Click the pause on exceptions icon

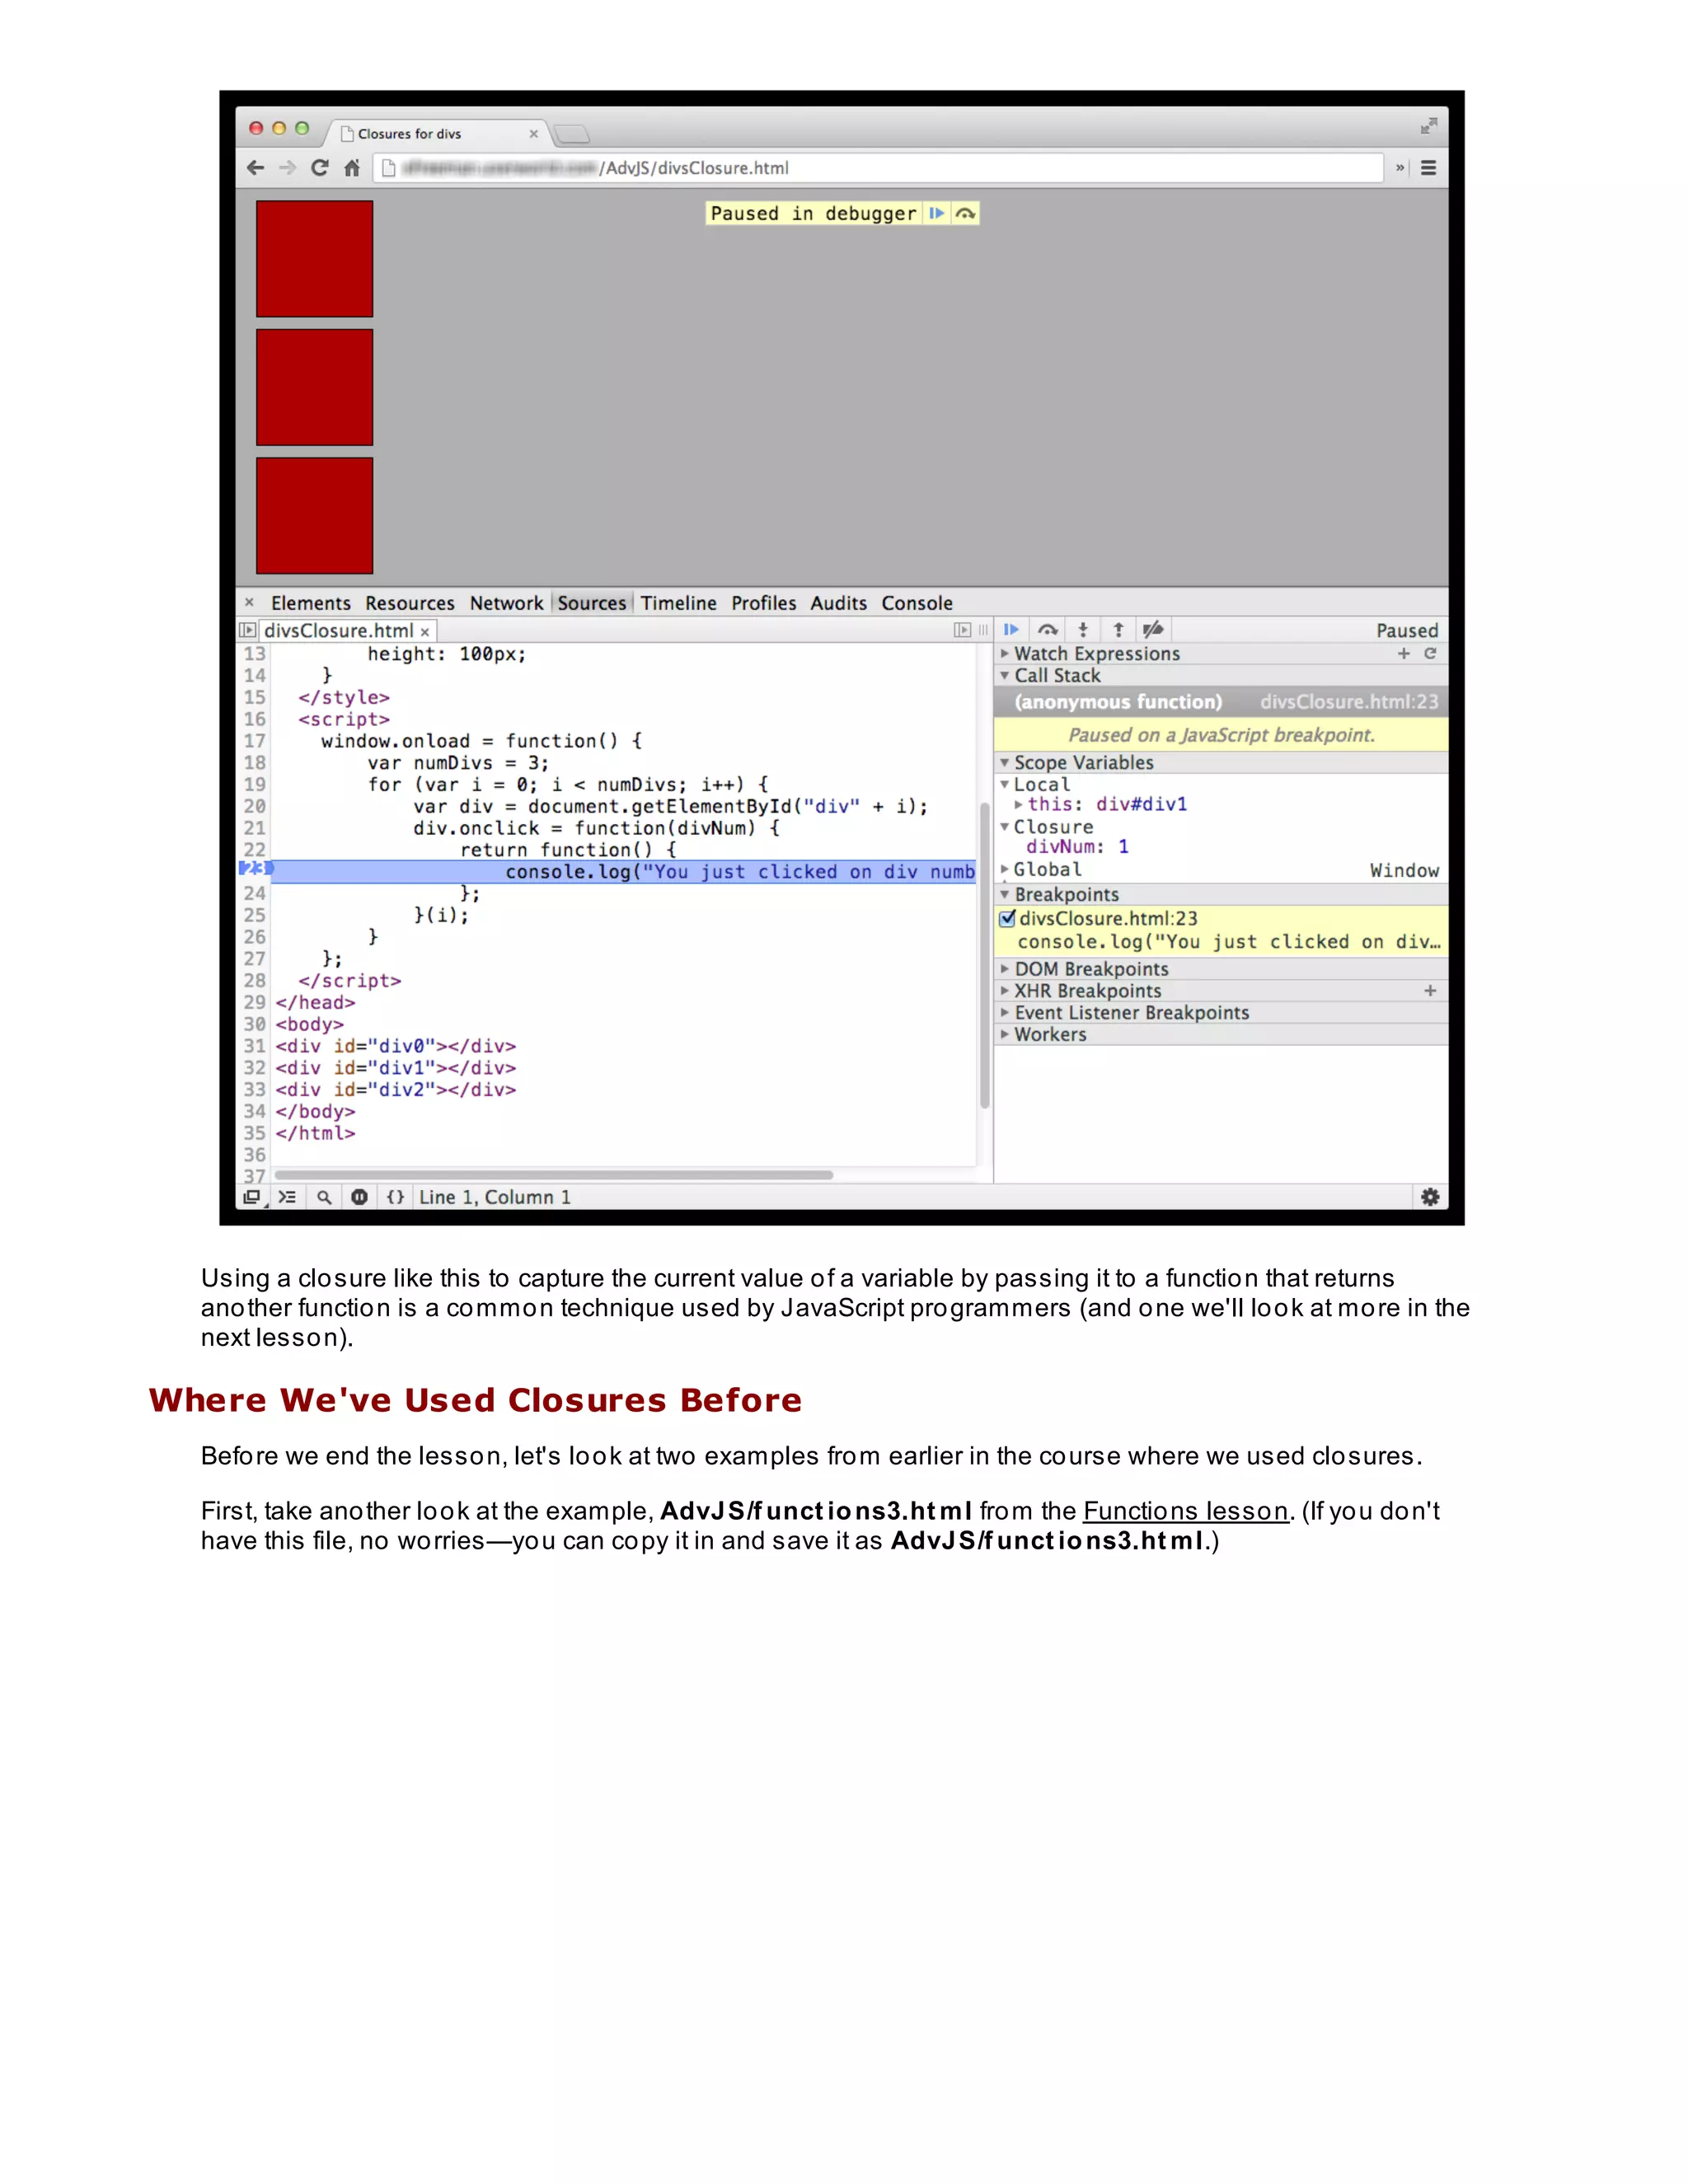coord(359,1197)
